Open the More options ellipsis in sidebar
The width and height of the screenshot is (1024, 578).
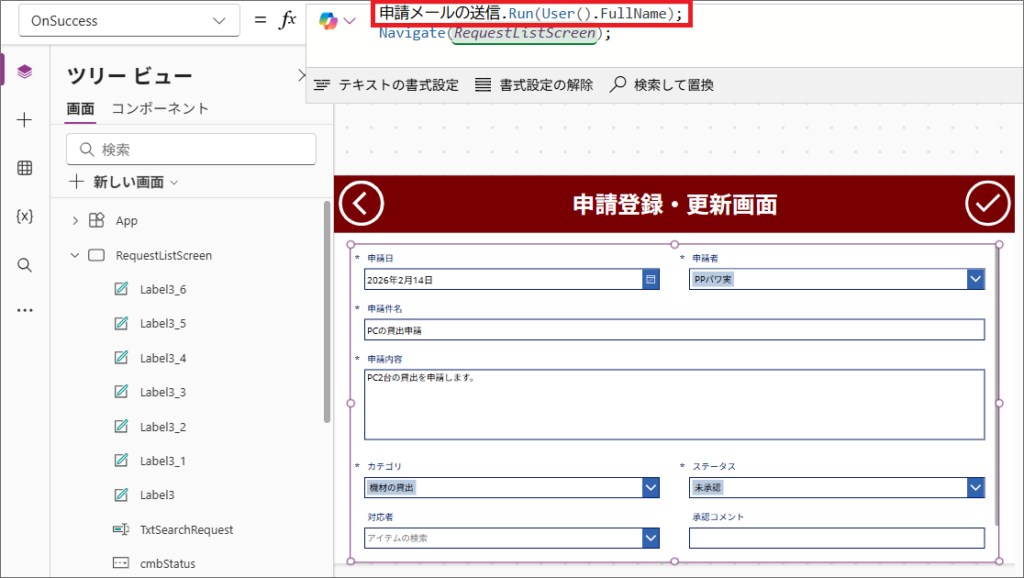25,310
